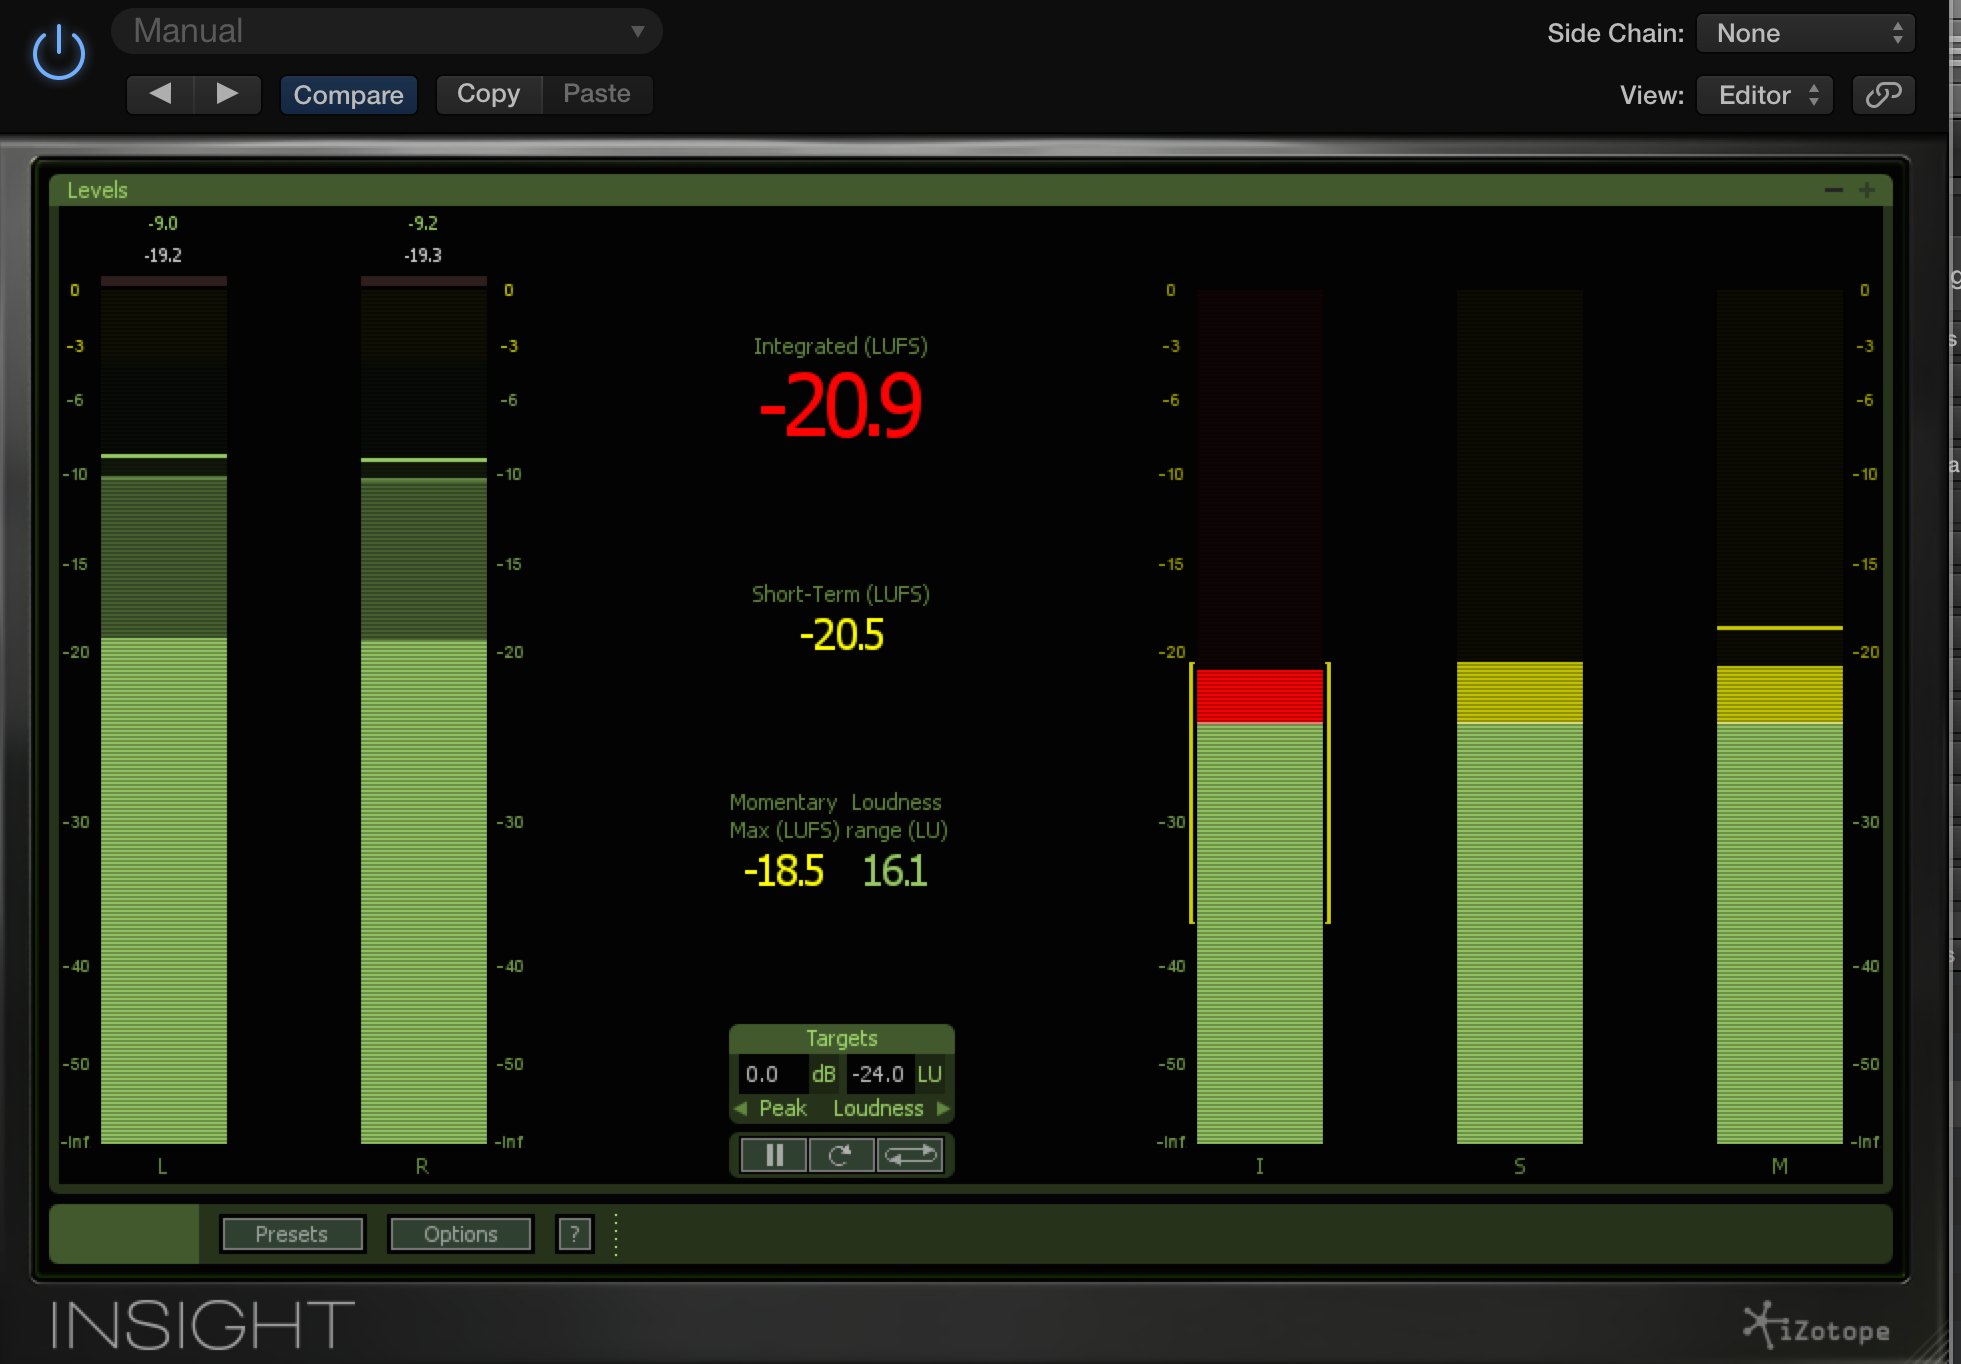
Task: Open the Manual preset dropdown
Action: (387, 31)
